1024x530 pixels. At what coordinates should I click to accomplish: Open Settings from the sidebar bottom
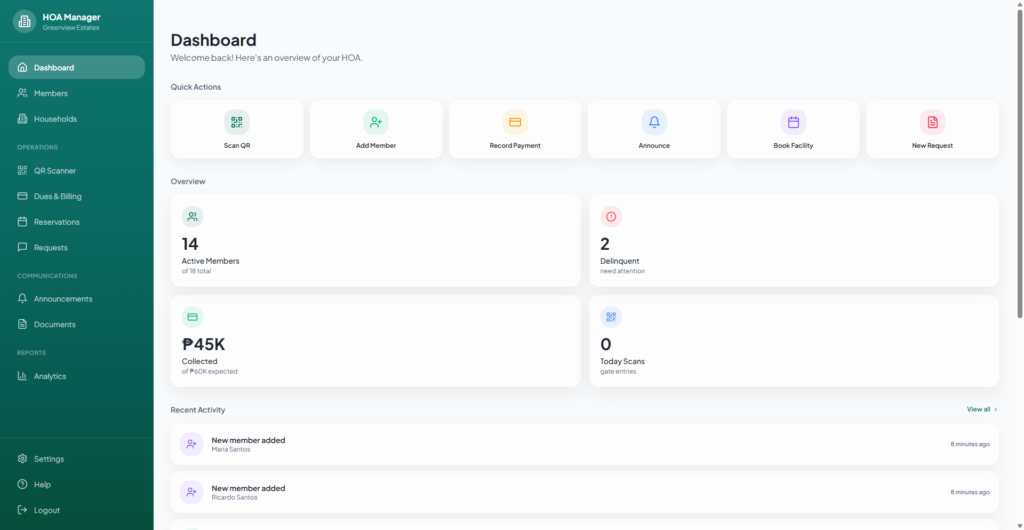48,459
